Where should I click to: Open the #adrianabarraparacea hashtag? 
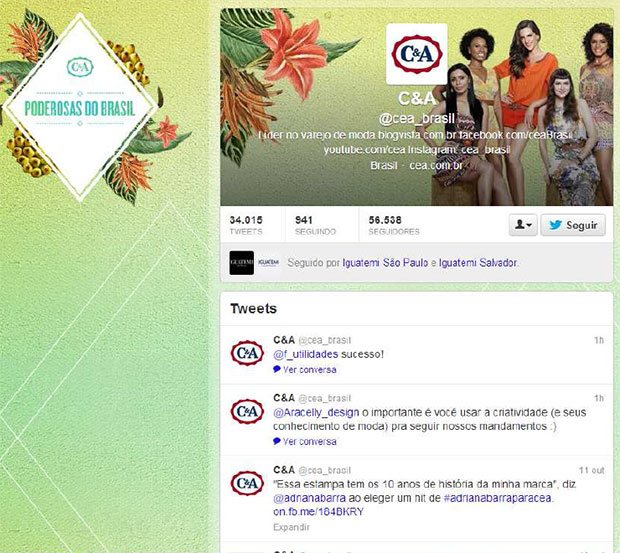coord(498,498)
